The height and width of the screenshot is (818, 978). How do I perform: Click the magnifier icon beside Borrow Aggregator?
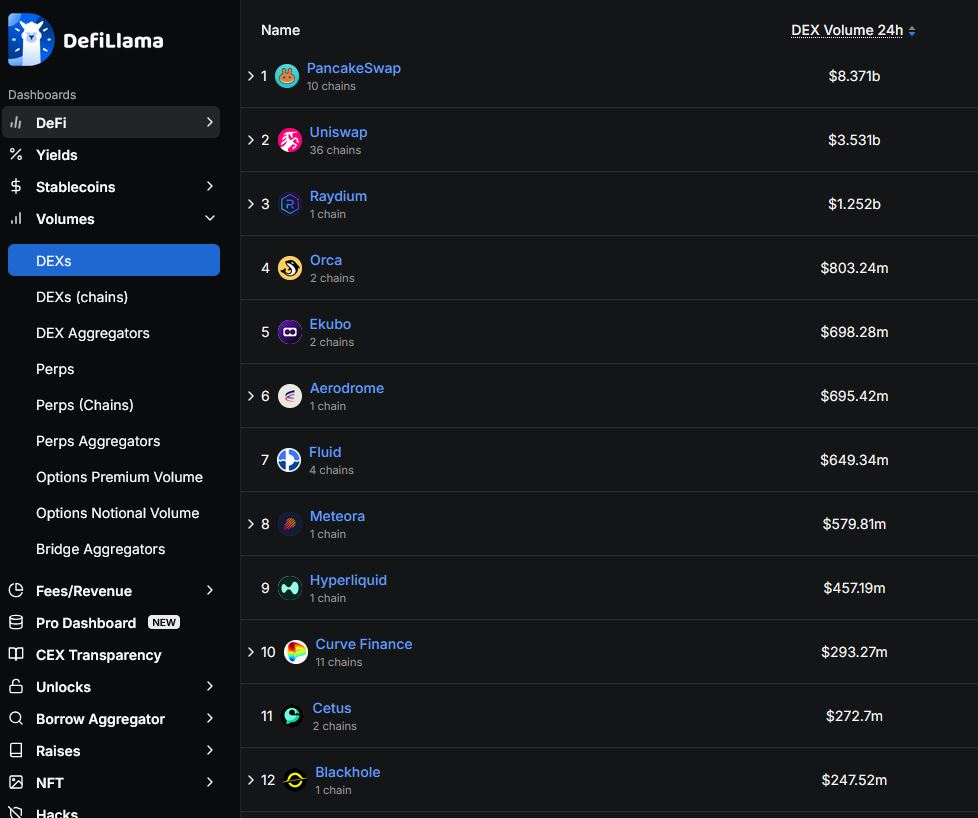click(x=14, y=718)
